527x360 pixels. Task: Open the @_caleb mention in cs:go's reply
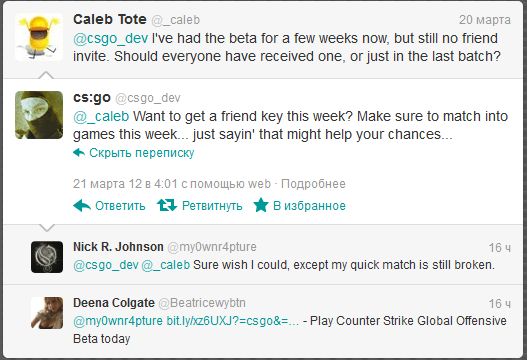pyautogui.click(x=101, y=117)
